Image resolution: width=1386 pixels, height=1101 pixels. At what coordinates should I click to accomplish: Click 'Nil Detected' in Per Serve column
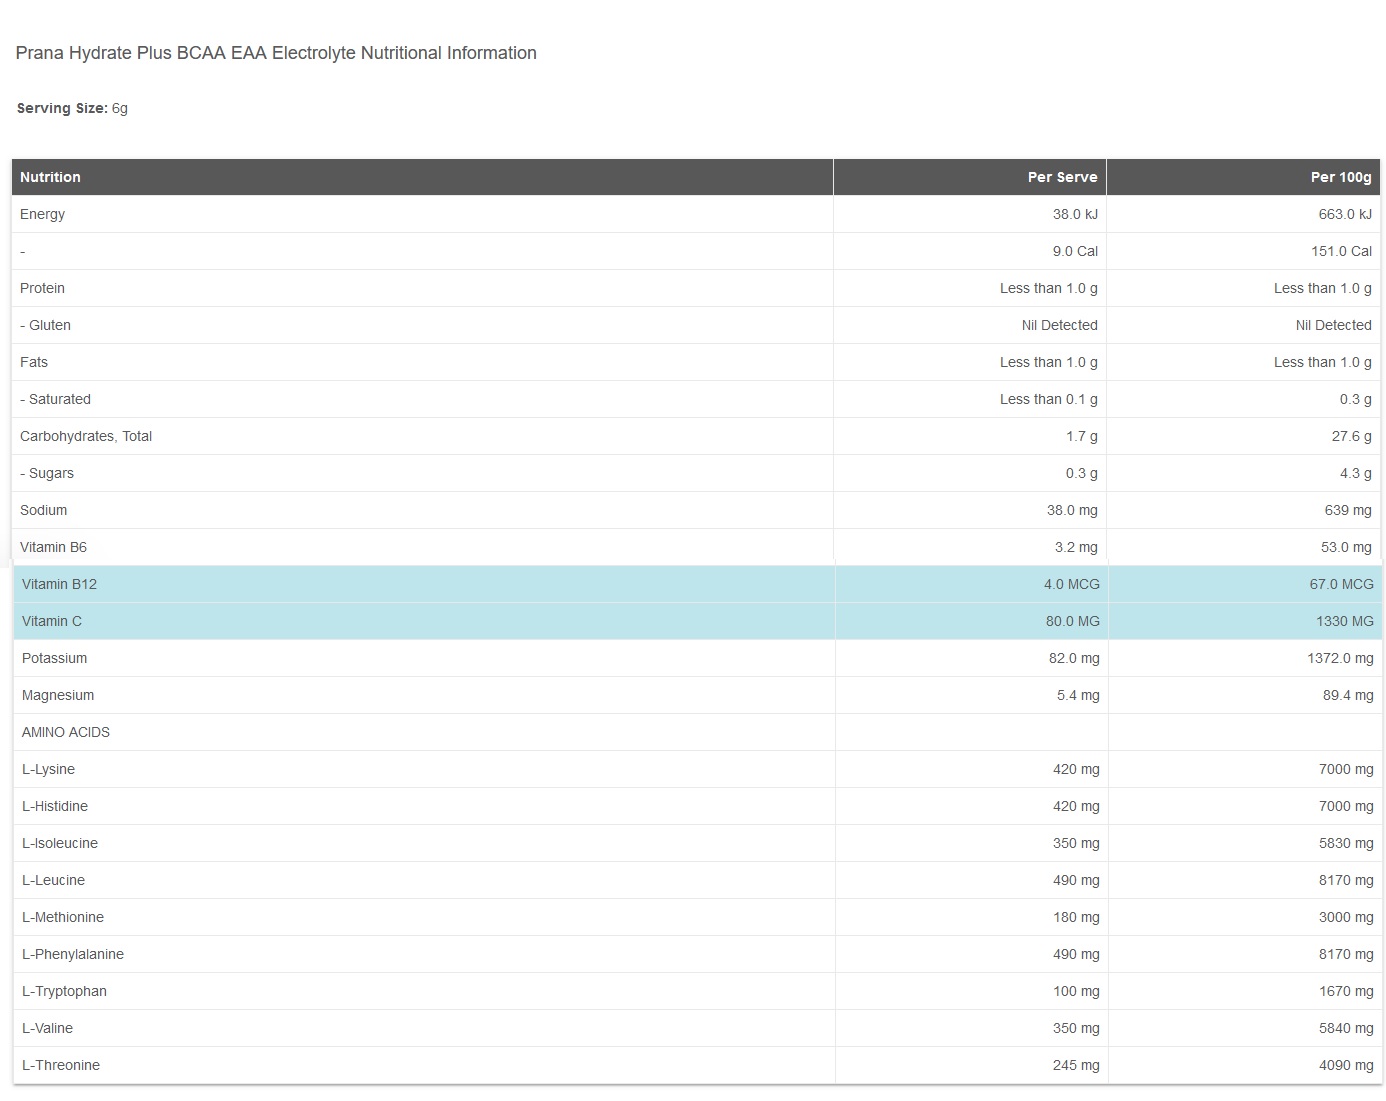1060,325
